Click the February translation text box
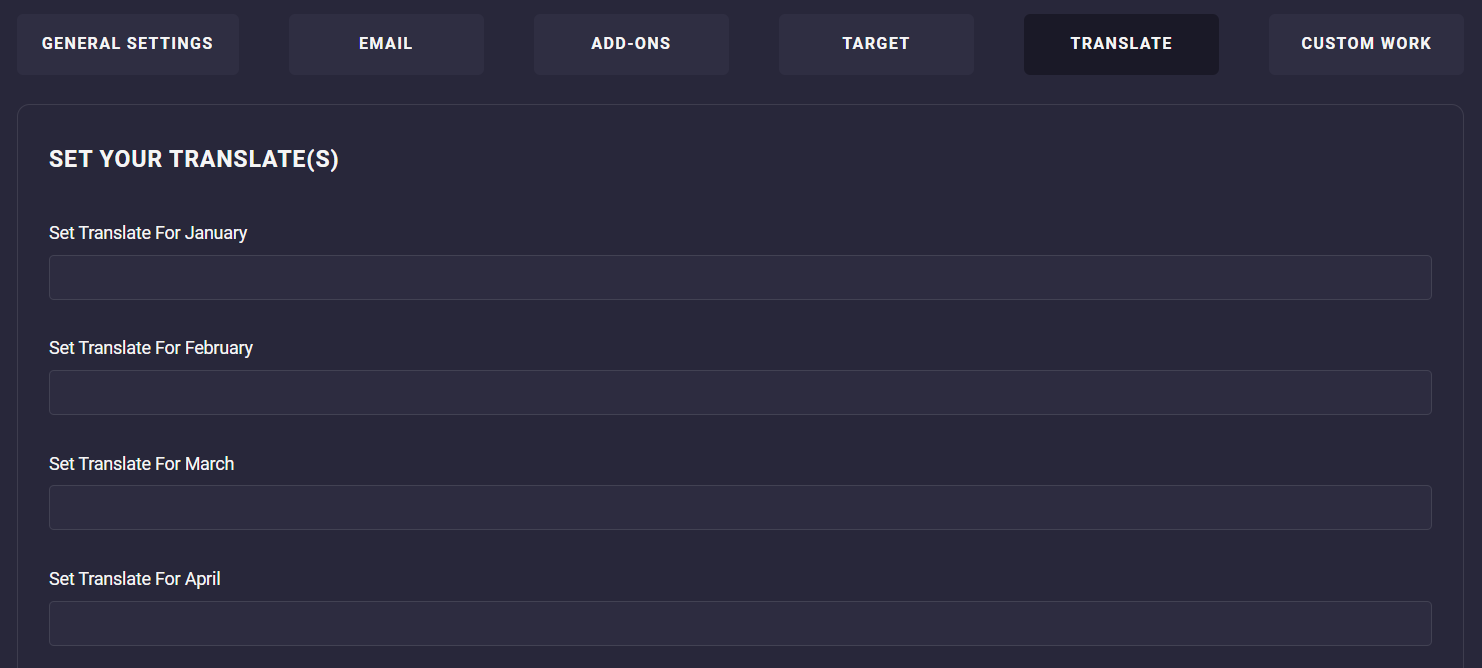Image resolution: width=1482 pixels, height=668 pixels. pos(740,392)
